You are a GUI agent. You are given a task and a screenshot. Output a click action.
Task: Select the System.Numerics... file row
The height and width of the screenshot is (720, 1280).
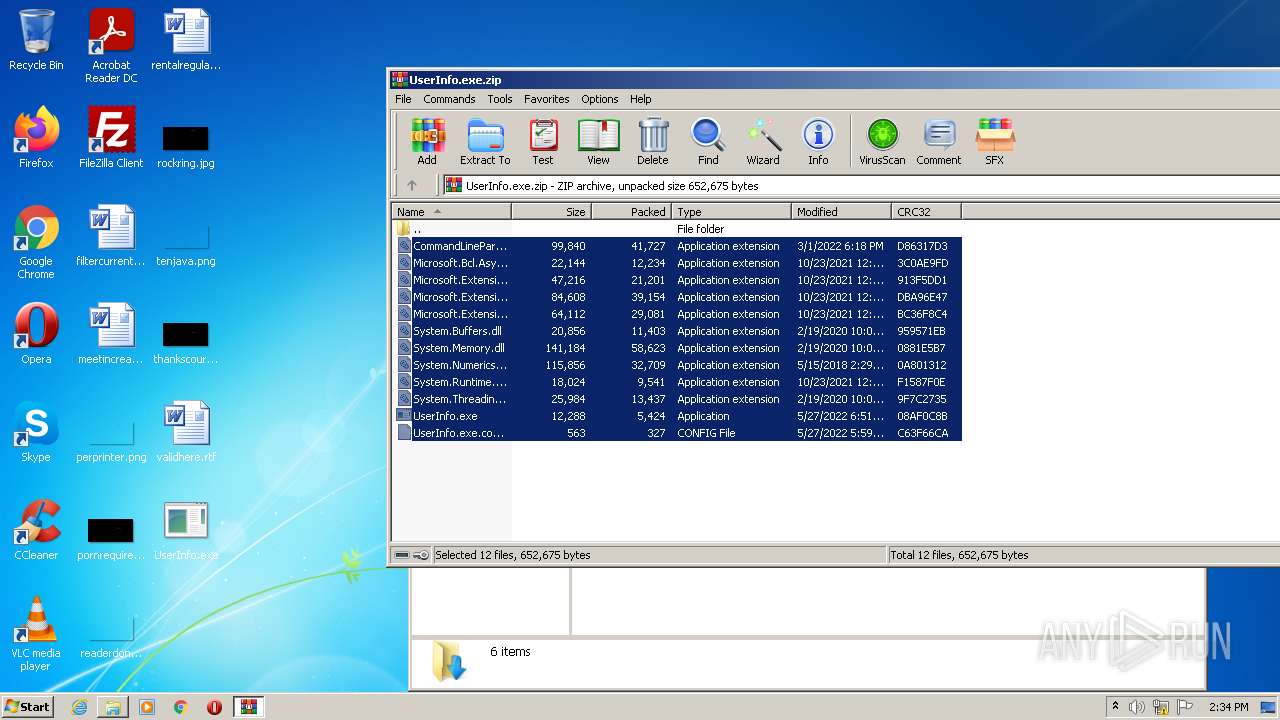(676, 365)
